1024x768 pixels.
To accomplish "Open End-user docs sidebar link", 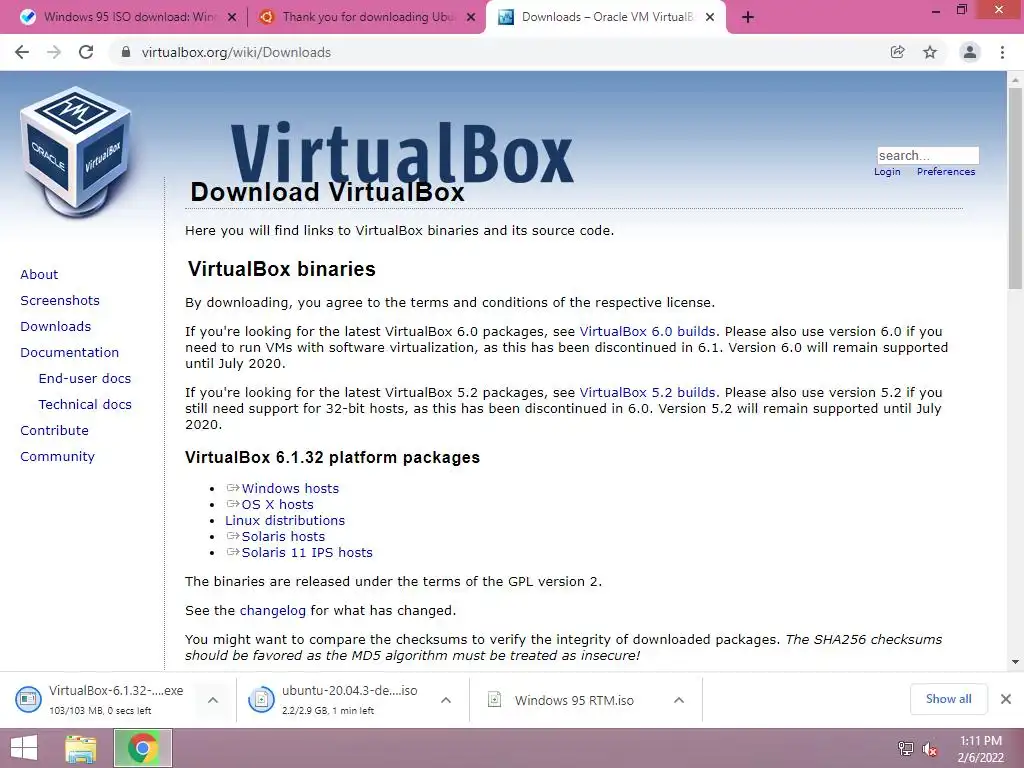I will 85,379.
